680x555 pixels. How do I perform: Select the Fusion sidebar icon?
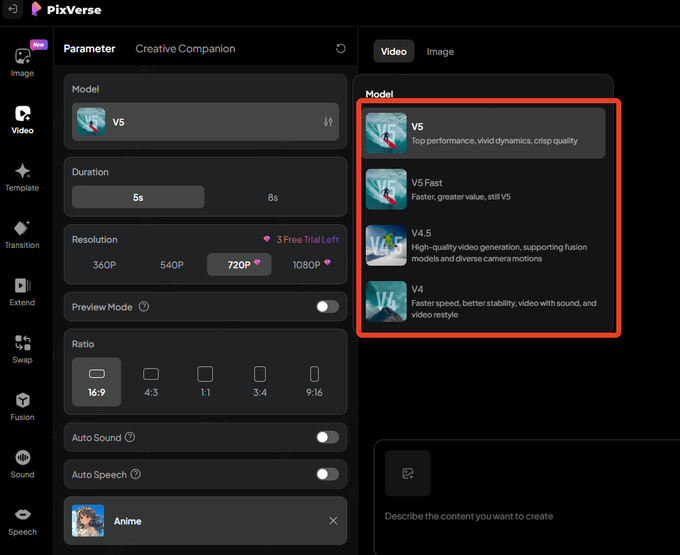[x=22, y=406]
